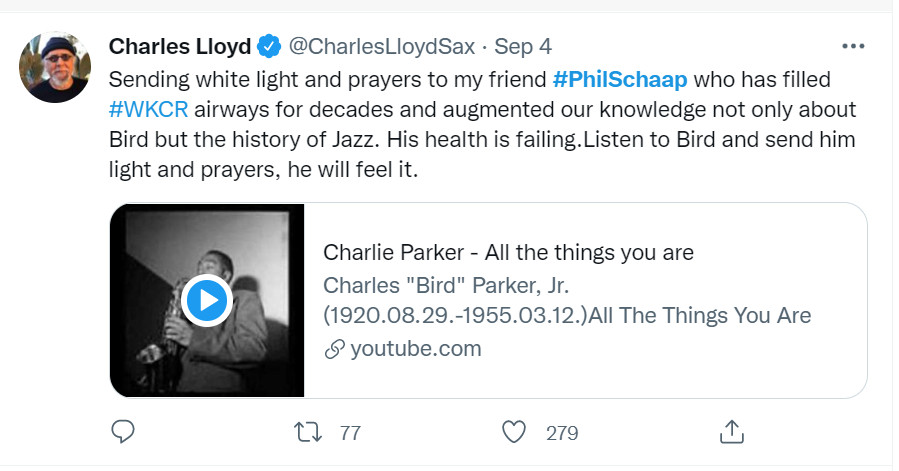Open the #WKCR hashtag

tap(148, 109)
